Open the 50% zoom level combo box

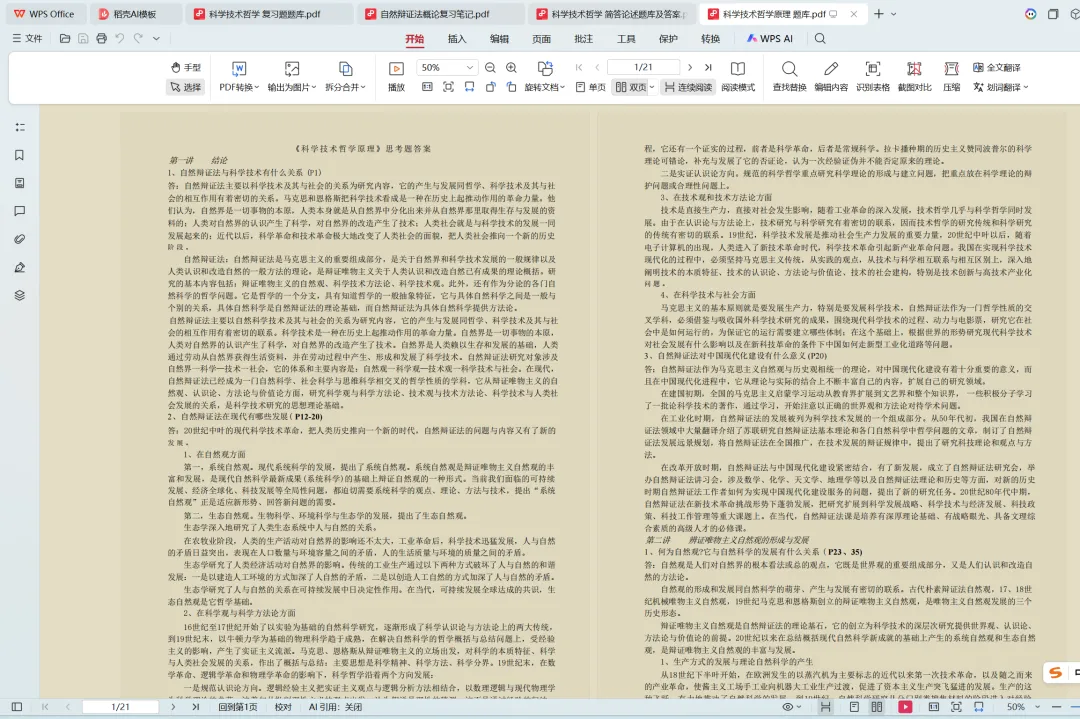click(446, 67)
